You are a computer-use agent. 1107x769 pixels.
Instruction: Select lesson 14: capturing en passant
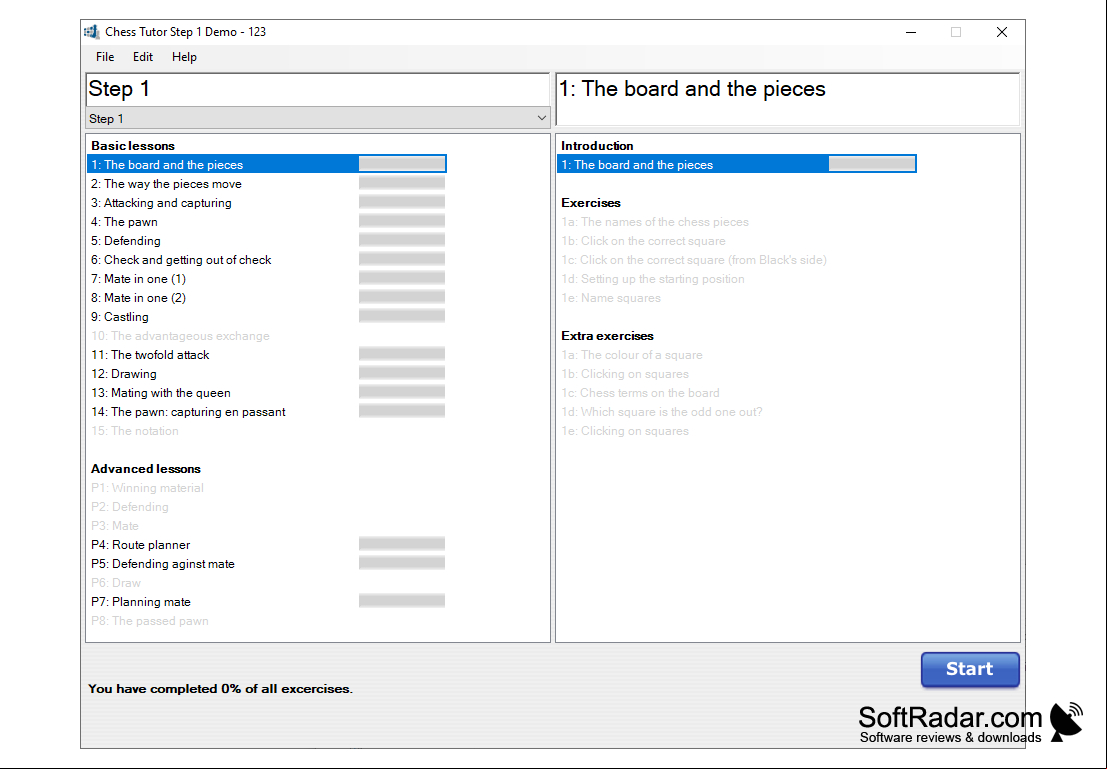(189, 412)
